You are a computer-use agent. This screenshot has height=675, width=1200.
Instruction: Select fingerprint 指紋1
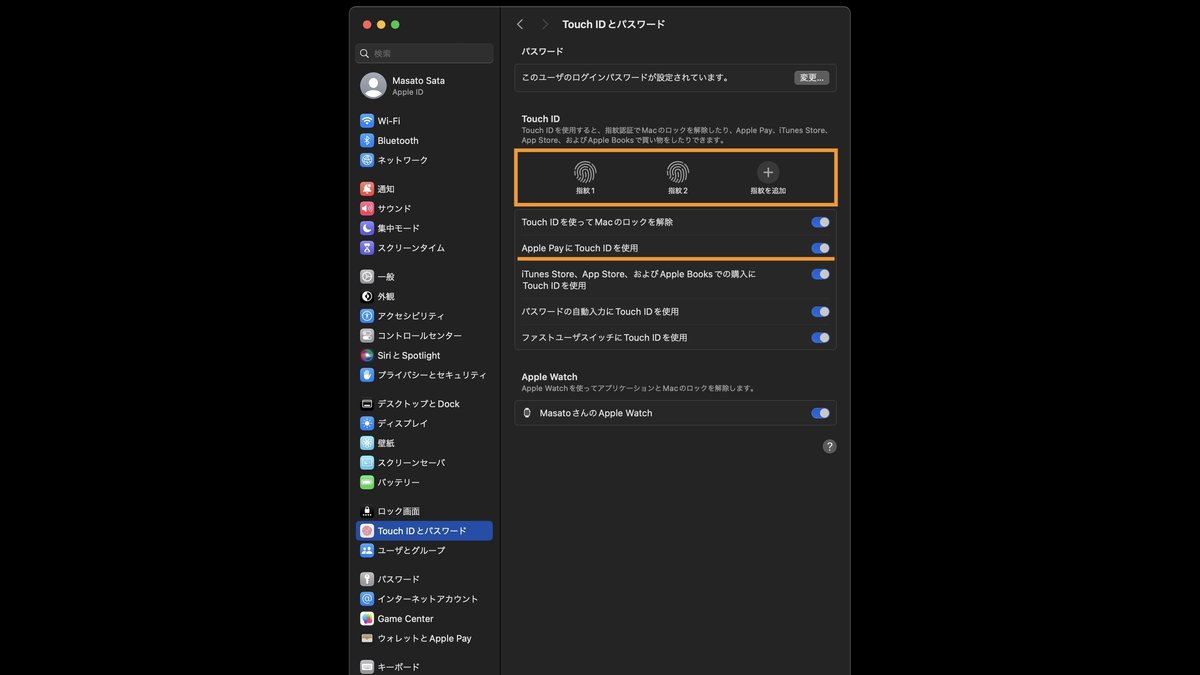coord(585,177)
